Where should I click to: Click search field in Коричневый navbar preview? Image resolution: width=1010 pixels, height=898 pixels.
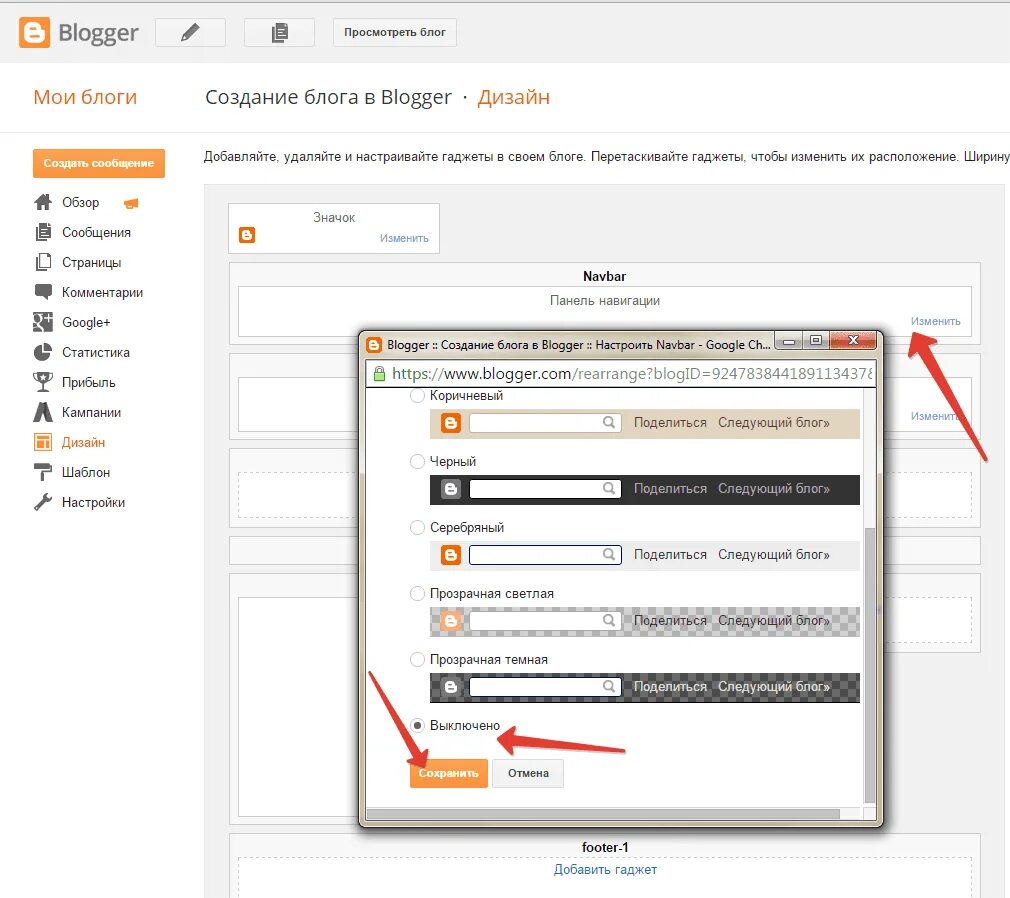(545, 423)
